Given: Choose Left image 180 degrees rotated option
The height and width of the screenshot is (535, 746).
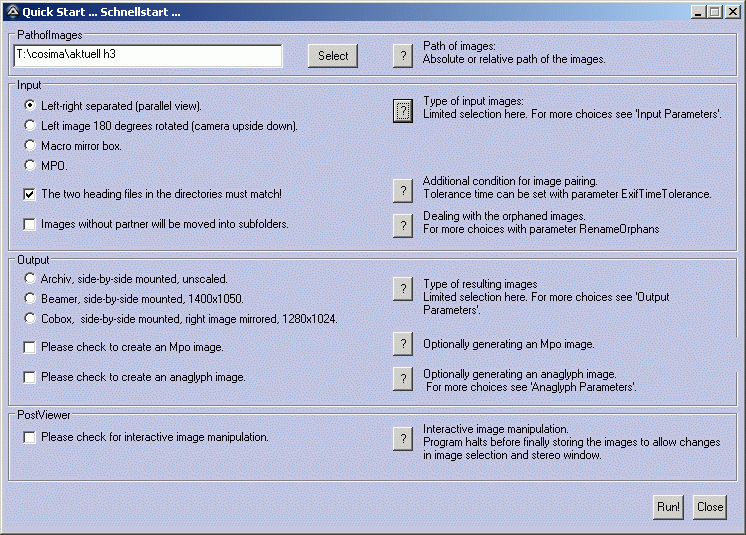Looking at the screenshot, I should point(30,125).
